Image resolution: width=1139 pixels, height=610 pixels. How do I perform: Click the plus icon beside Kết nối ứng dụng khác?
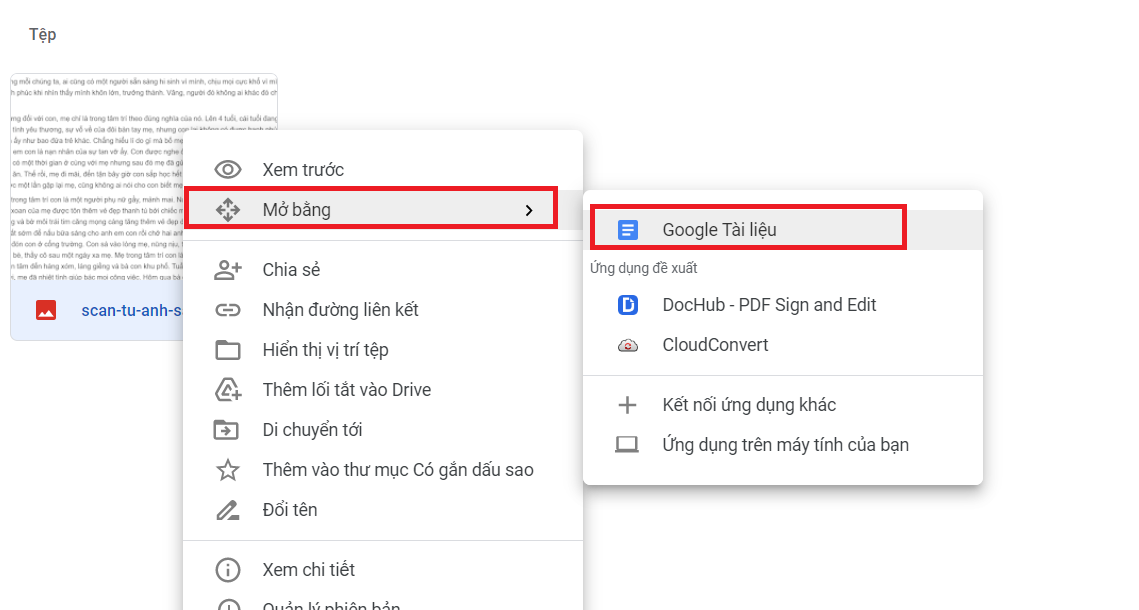coord(628,405)
